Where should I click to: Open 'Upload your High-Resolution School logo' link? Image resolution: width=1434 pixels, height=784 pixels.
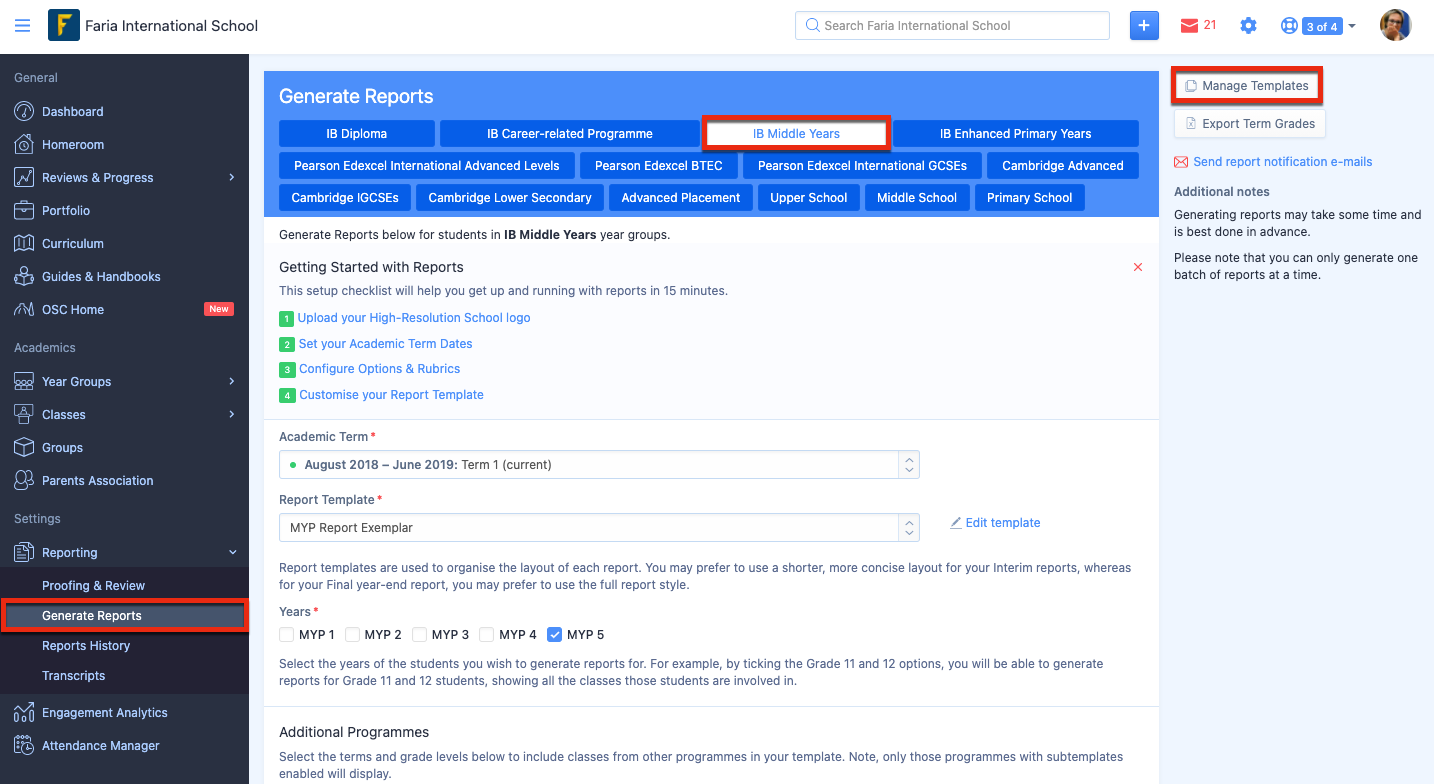414,318
